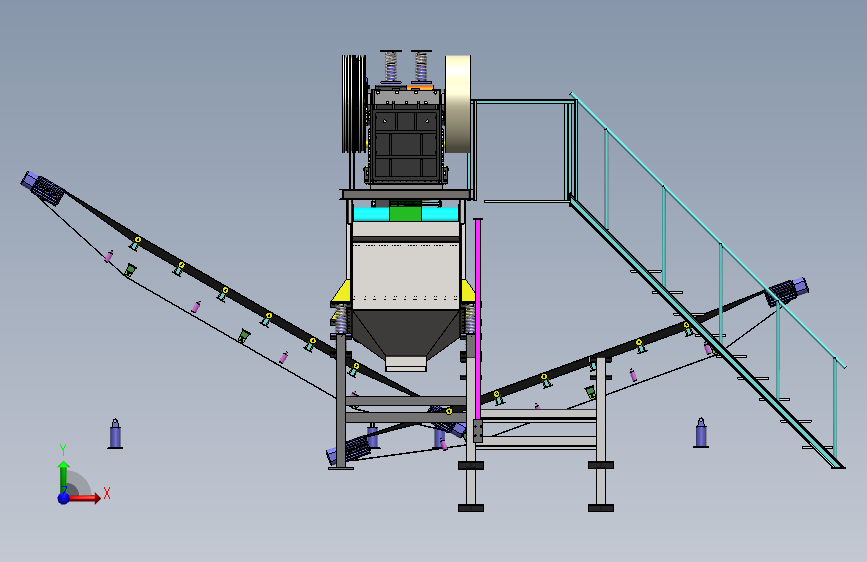Click the tail pulley at the left frame base

(349, 449)
